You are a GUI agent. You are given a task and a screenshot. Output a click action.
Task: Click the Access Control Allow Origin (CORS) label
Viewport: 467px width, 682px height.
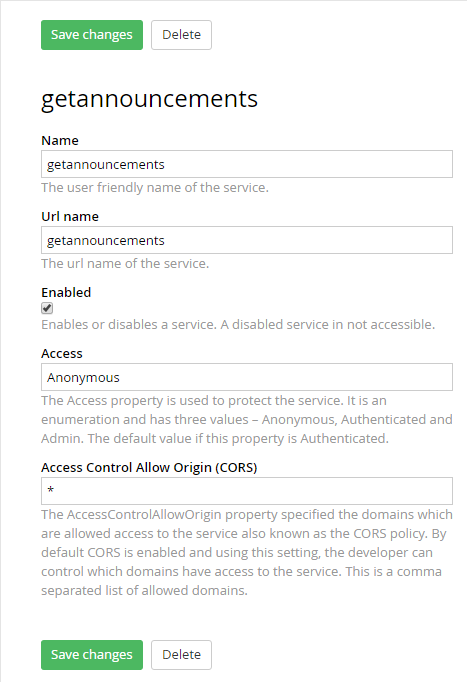point(149,468)
